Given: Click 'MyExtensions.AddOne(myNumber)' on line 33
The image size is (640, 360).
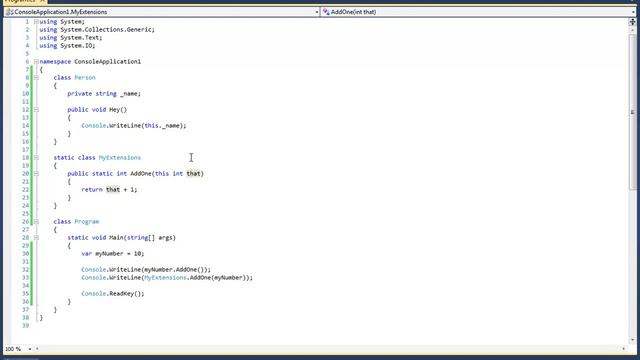Looking at the screenshot, I should coord(194,278).
